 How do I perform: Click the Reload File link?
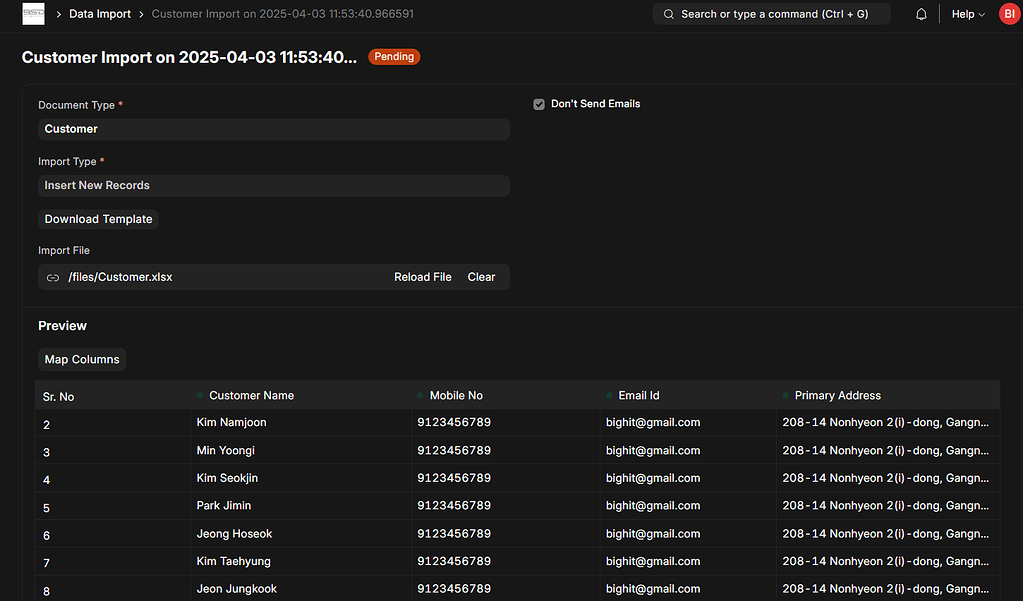coord(422,277)
